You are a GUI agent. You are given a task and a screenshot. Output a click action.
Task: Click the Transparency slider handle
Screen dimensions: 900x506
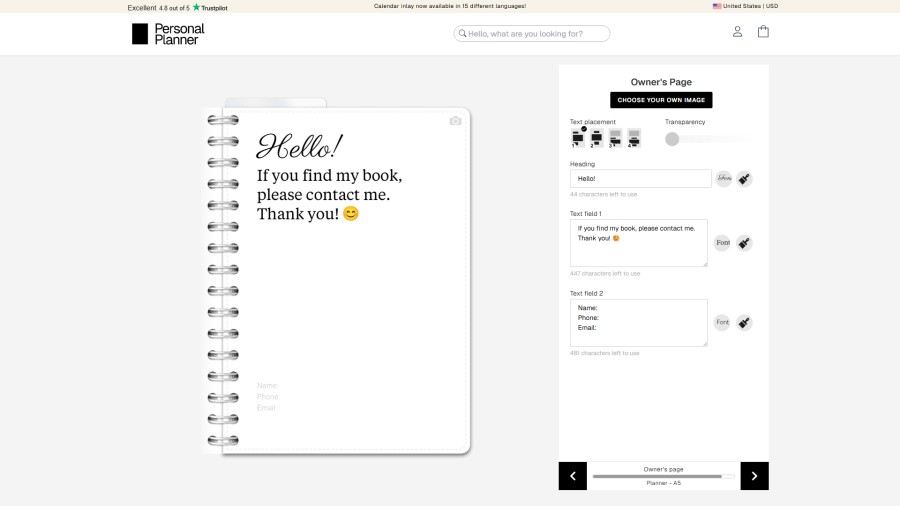coord(672,139)
